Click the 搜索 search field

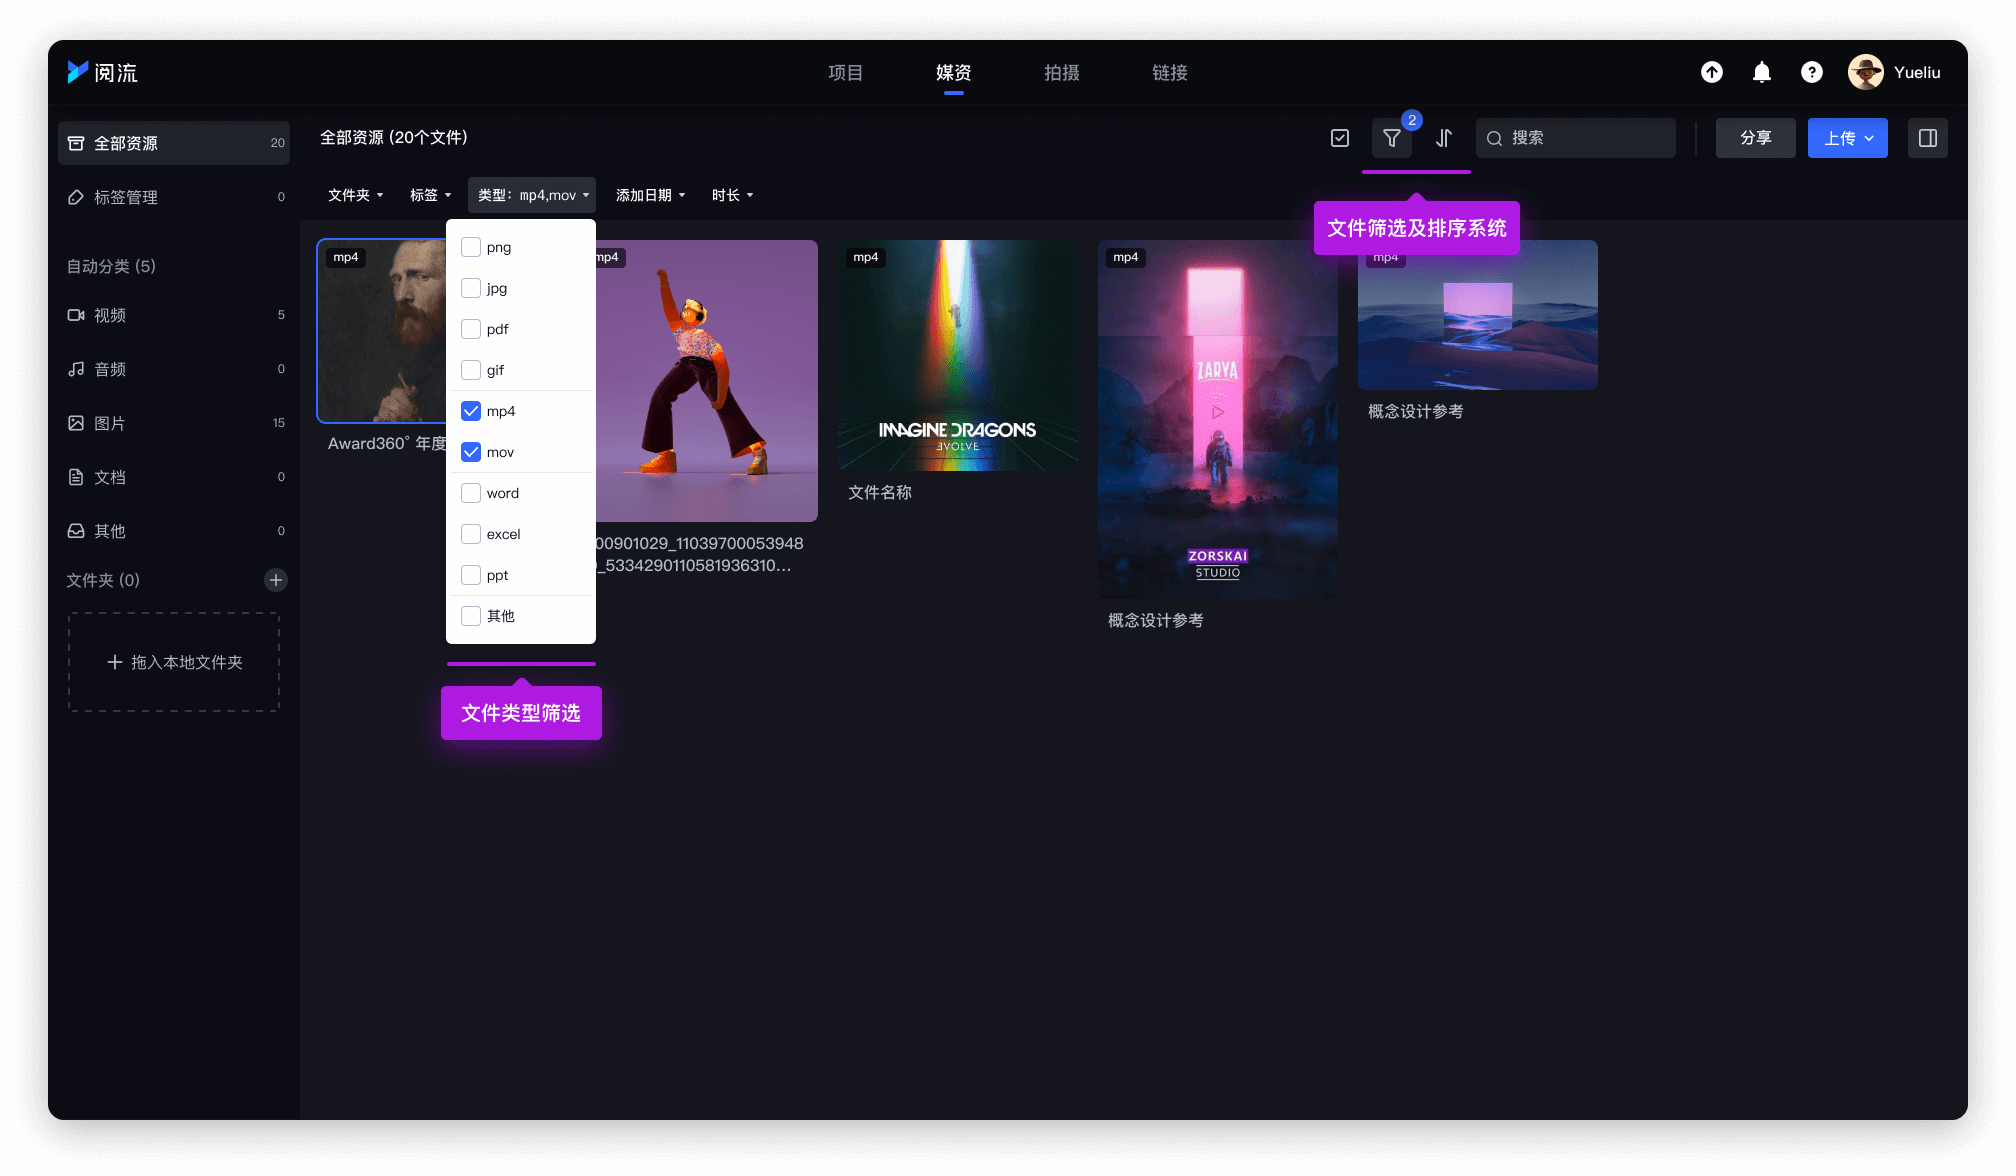coord(1576,138)
